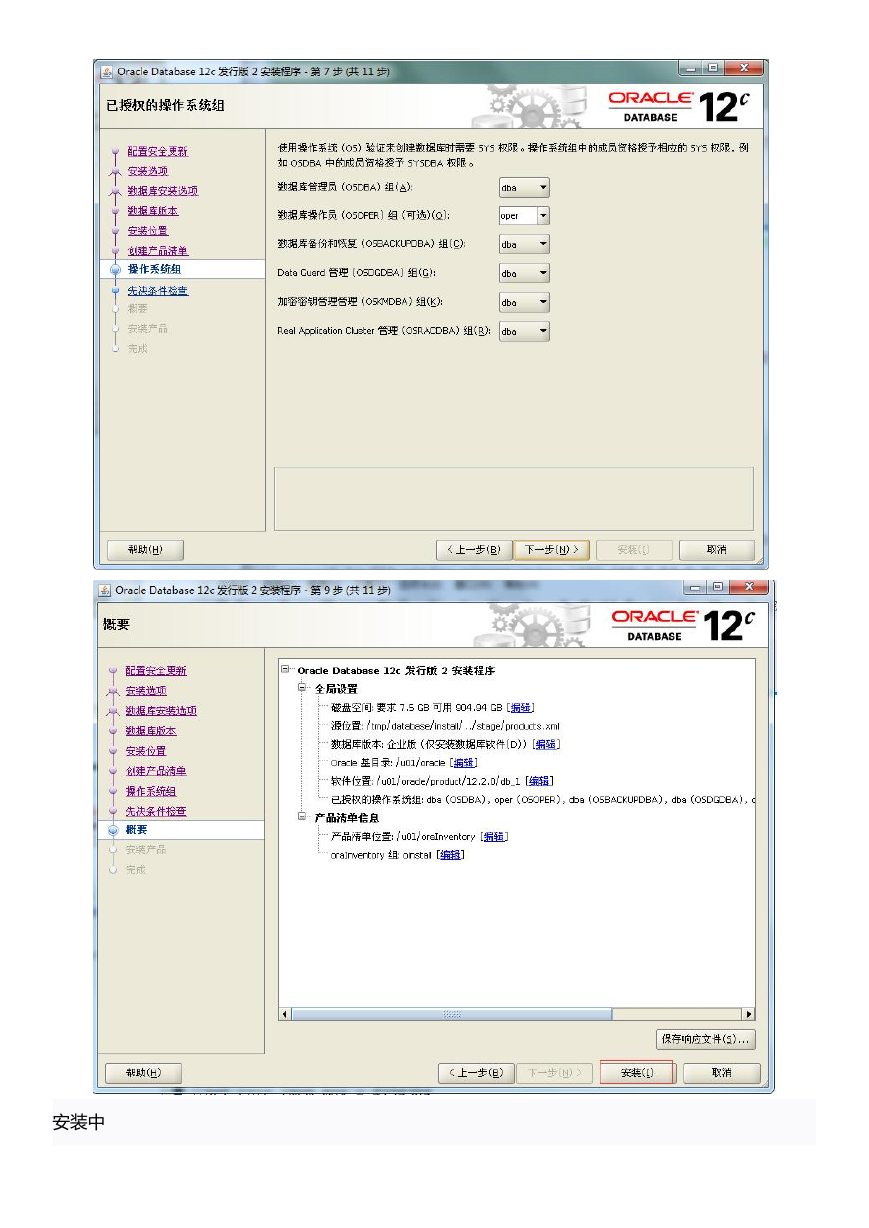Click 上一步(B) in the step 7 window
869x1228 pixels.
[474, 550]
